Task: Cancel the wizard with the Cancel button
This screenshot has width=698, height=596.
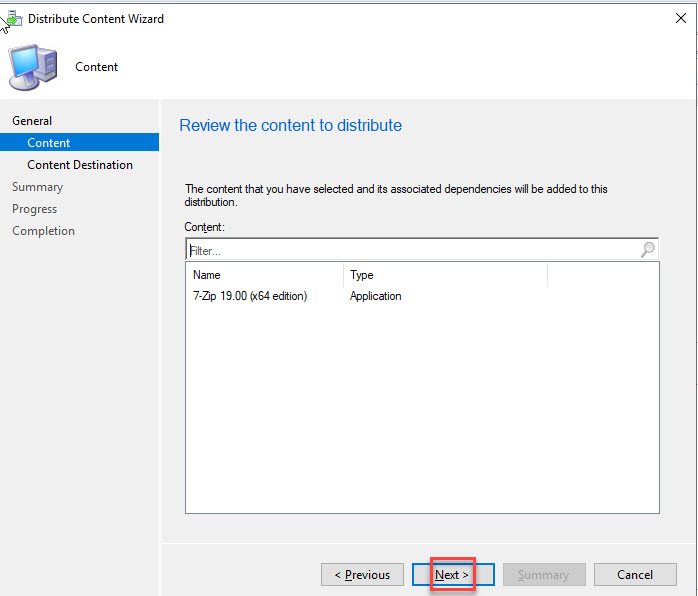Action: coord(635,575)
